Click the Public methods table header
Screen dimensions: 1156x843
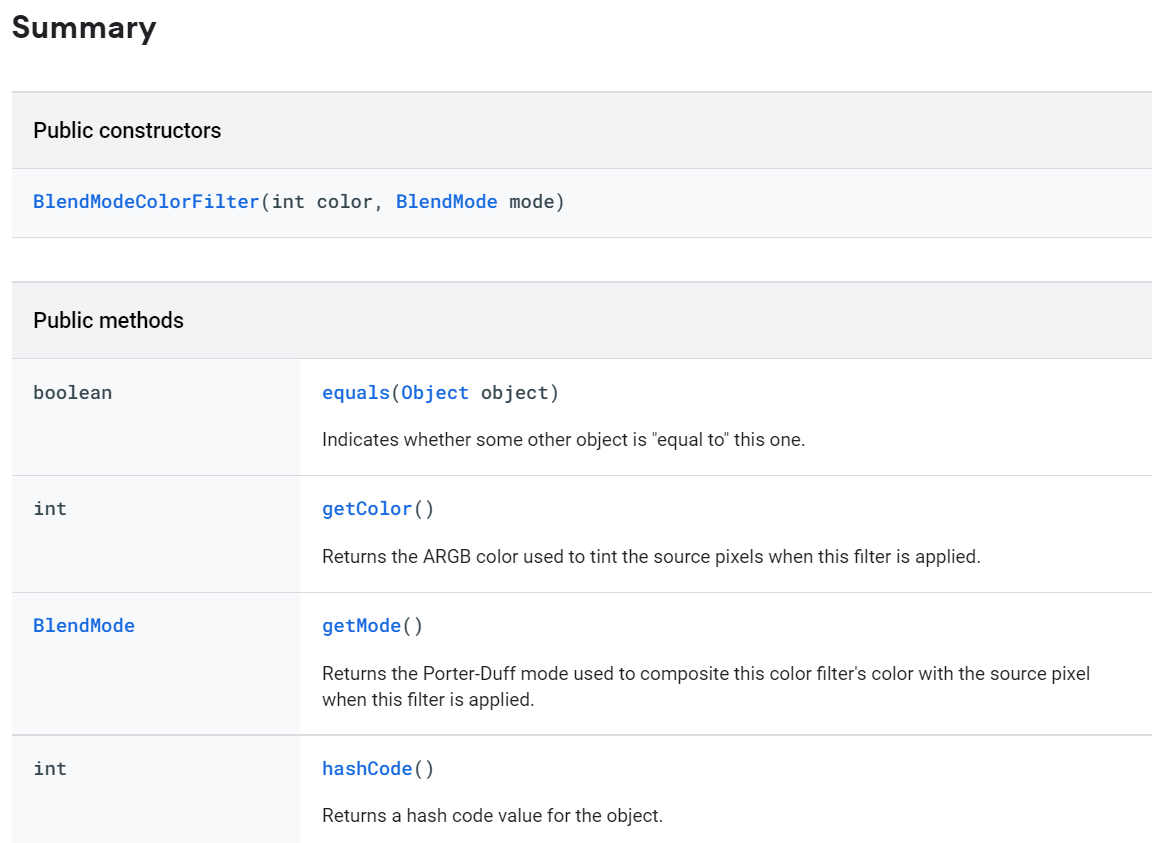(108, 321)
